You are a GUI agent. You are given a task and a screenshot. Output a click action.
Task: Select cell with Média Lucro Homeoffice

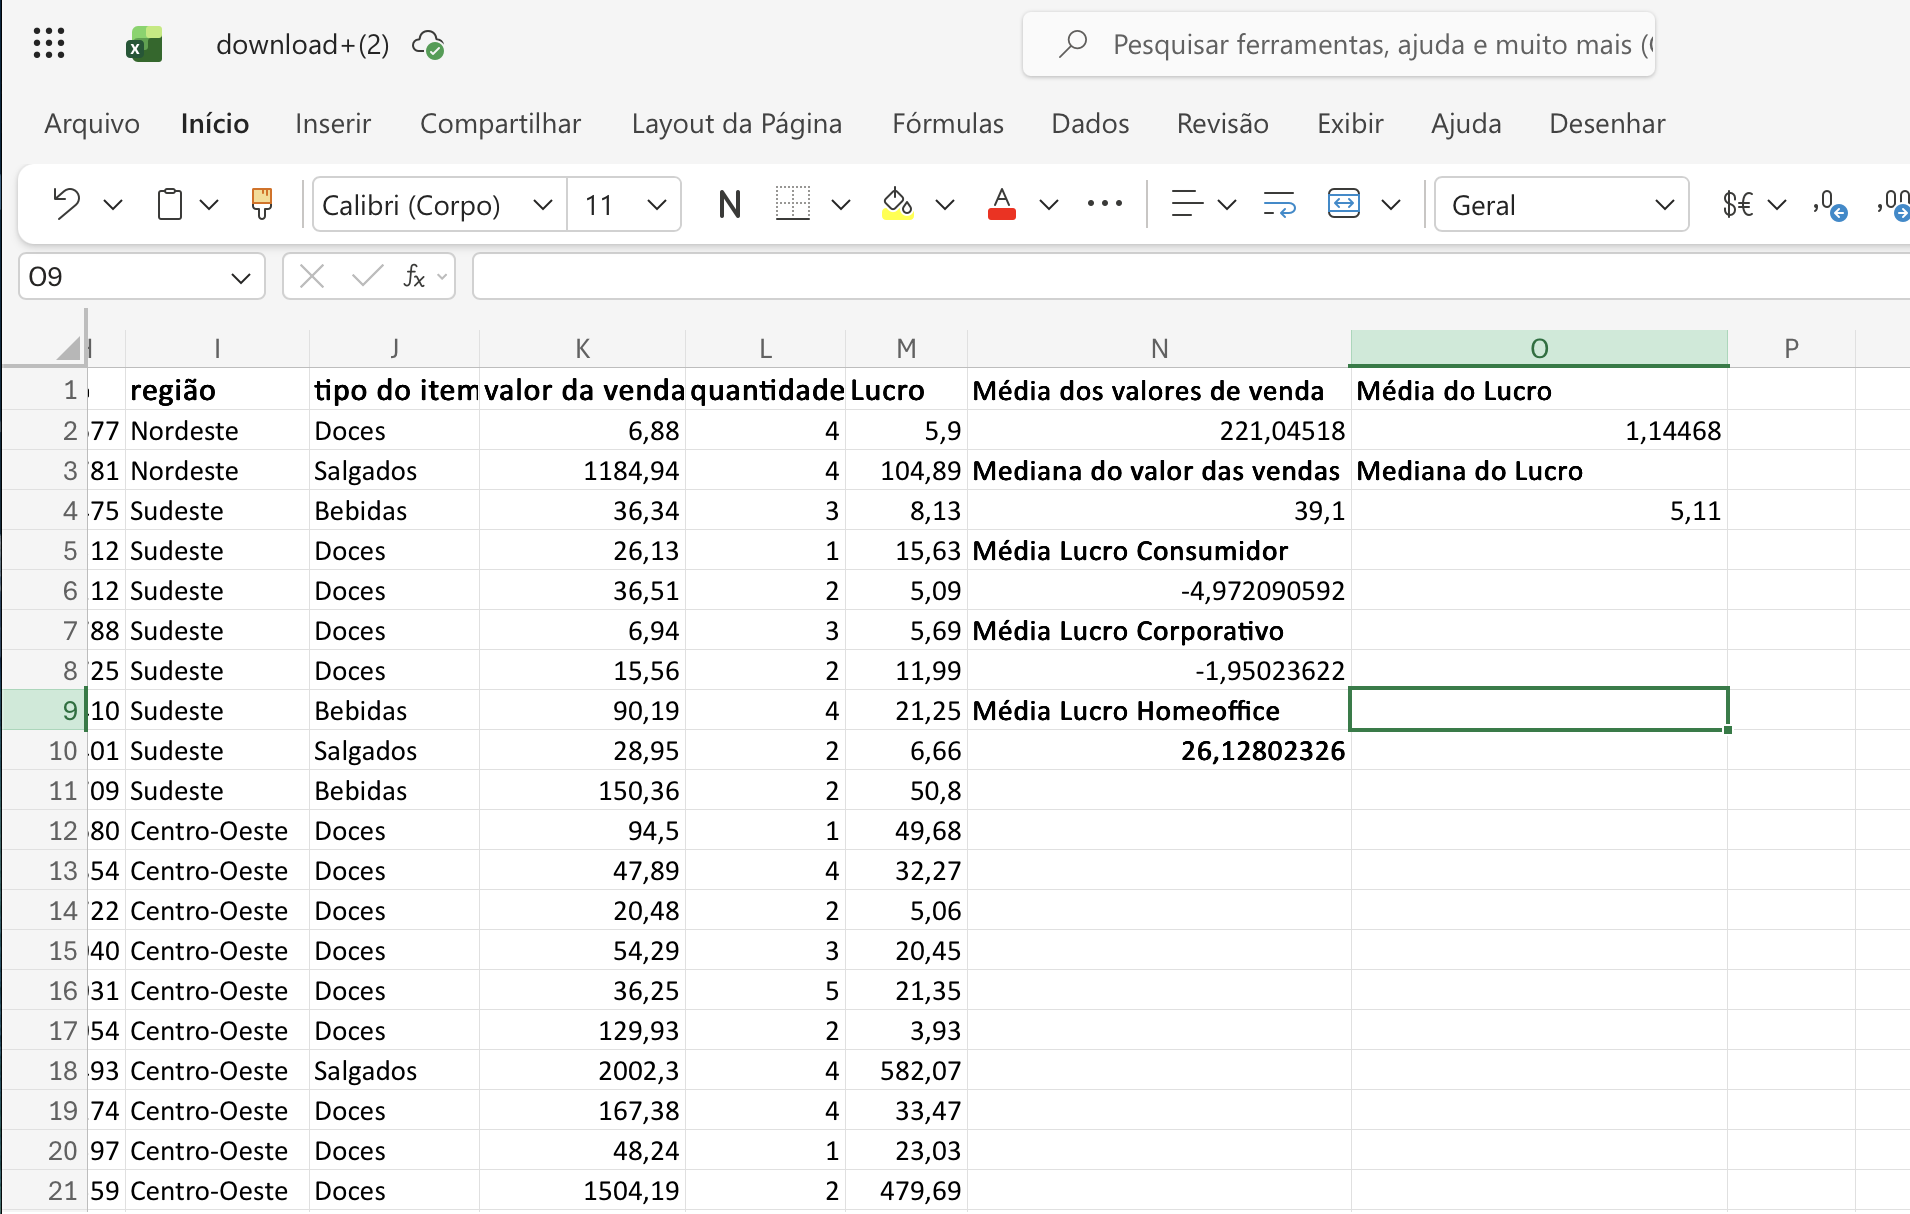click(1159, 710)
